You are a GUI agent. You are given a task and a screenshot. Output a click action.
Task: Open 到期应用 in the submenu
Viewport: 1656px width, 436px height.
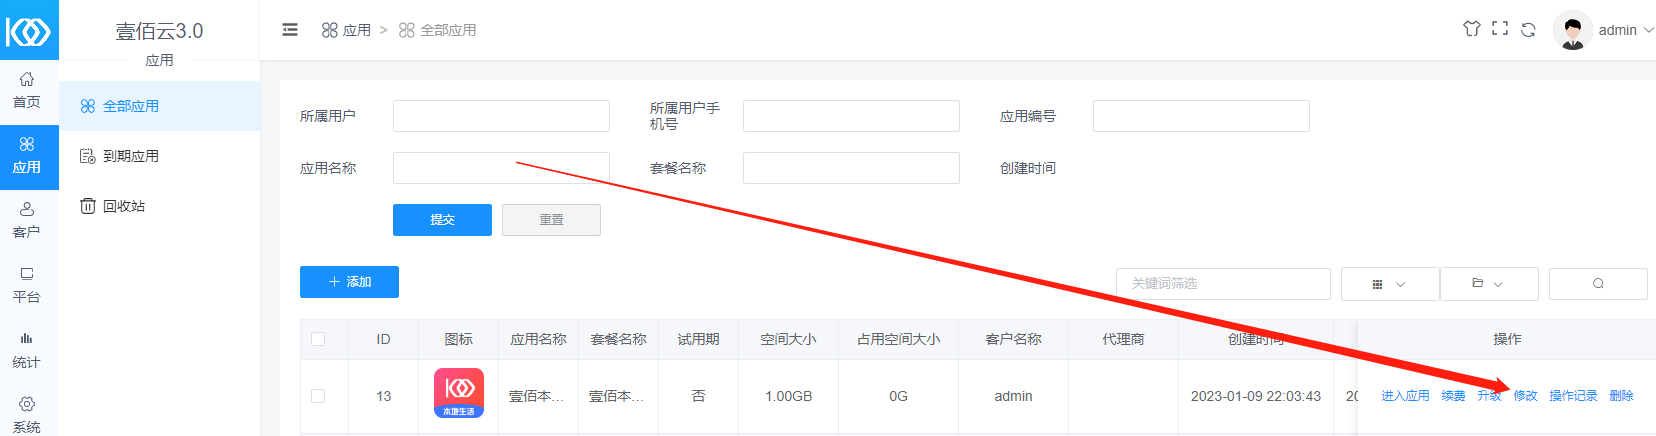click(160, 156)
